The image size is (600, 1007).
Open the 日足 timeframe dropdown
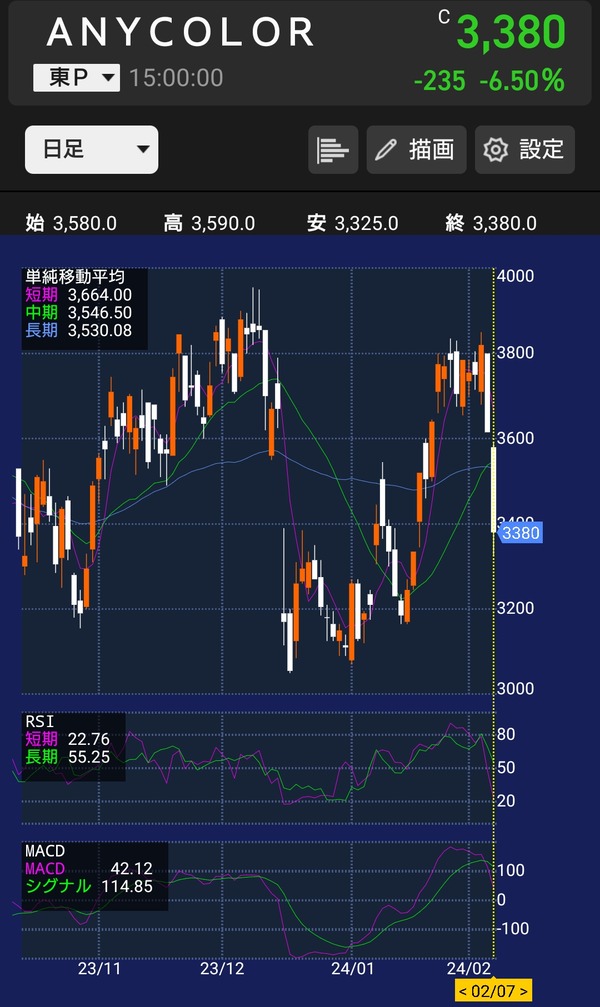coord(91,150)
